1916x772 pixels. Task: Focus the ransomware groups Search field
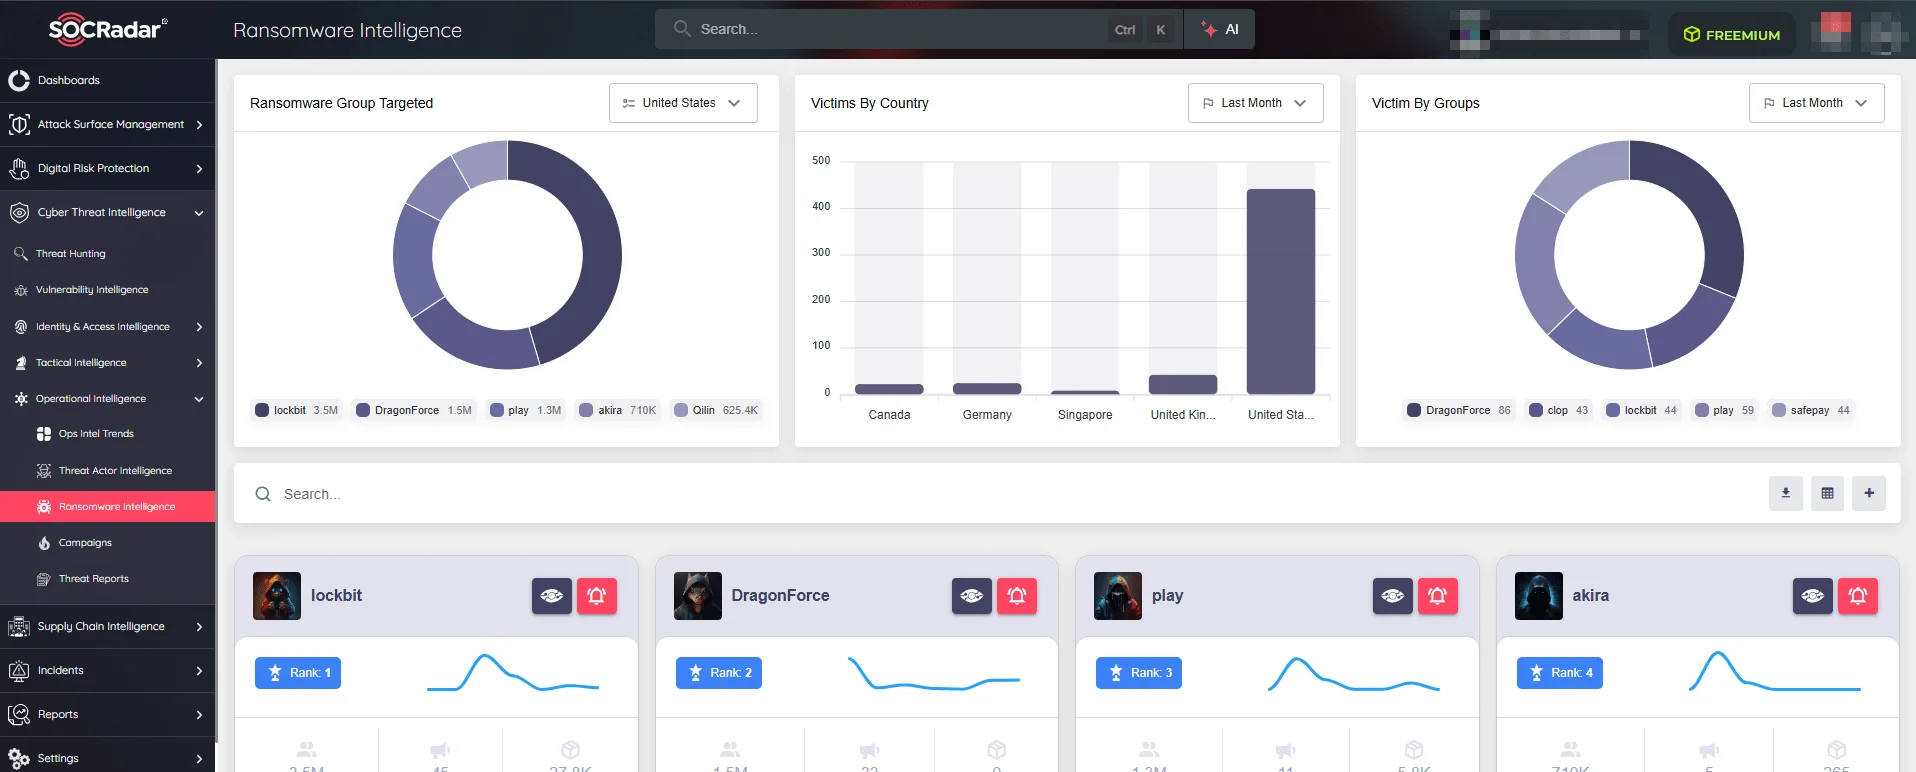coord(1000,494)
